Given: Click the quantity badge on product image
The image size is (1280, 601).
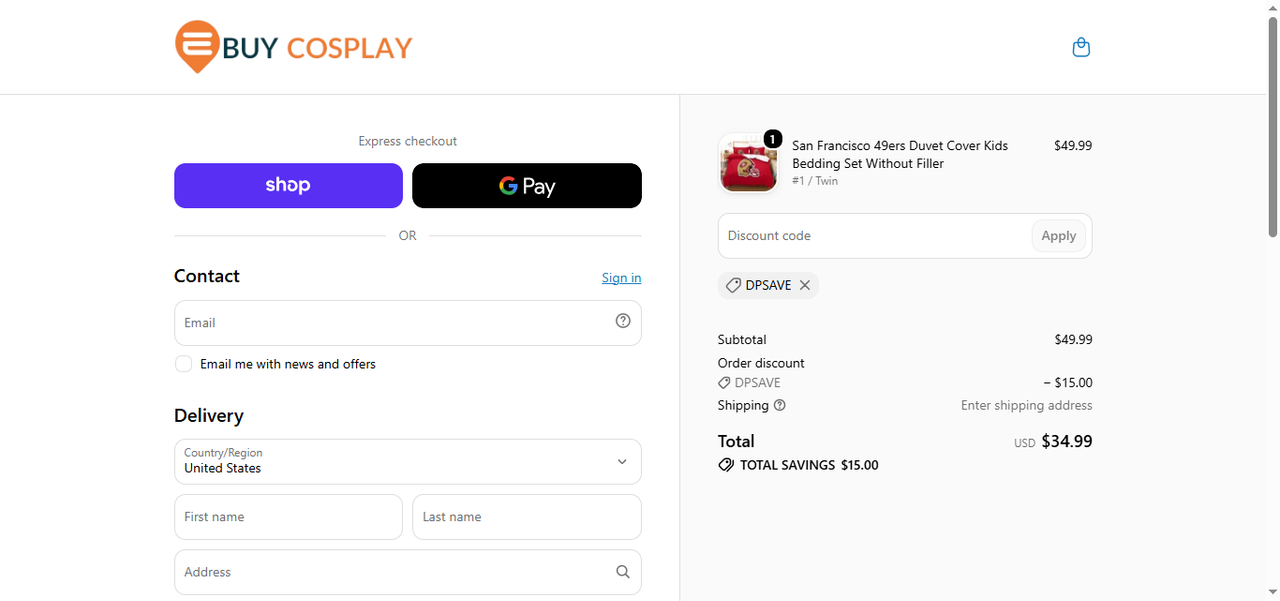Looking at the screenshot, I should tap(772, 139).
